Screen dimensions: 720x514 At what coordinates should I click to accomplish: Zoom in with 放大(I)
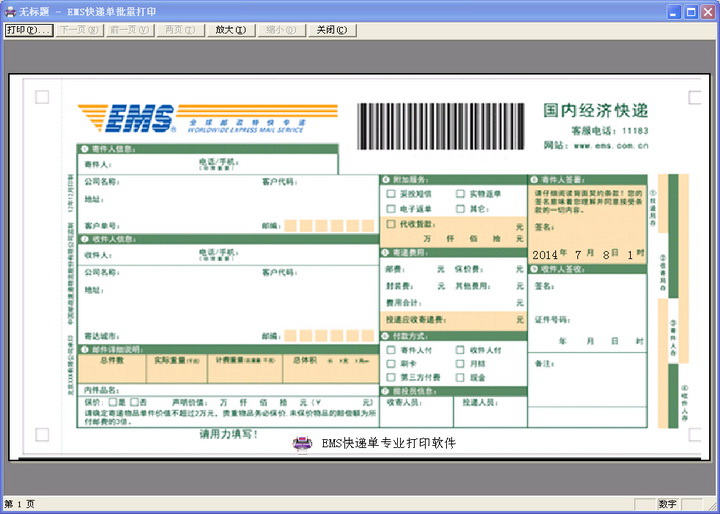coord(231,30)
